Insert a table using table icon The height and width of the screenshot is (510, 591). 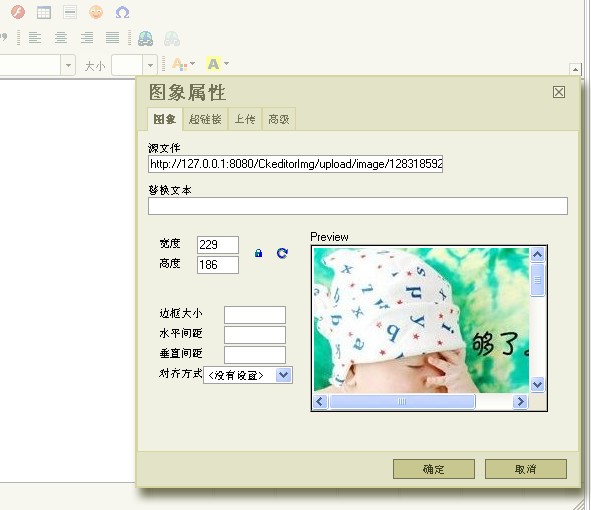point(44,12)
